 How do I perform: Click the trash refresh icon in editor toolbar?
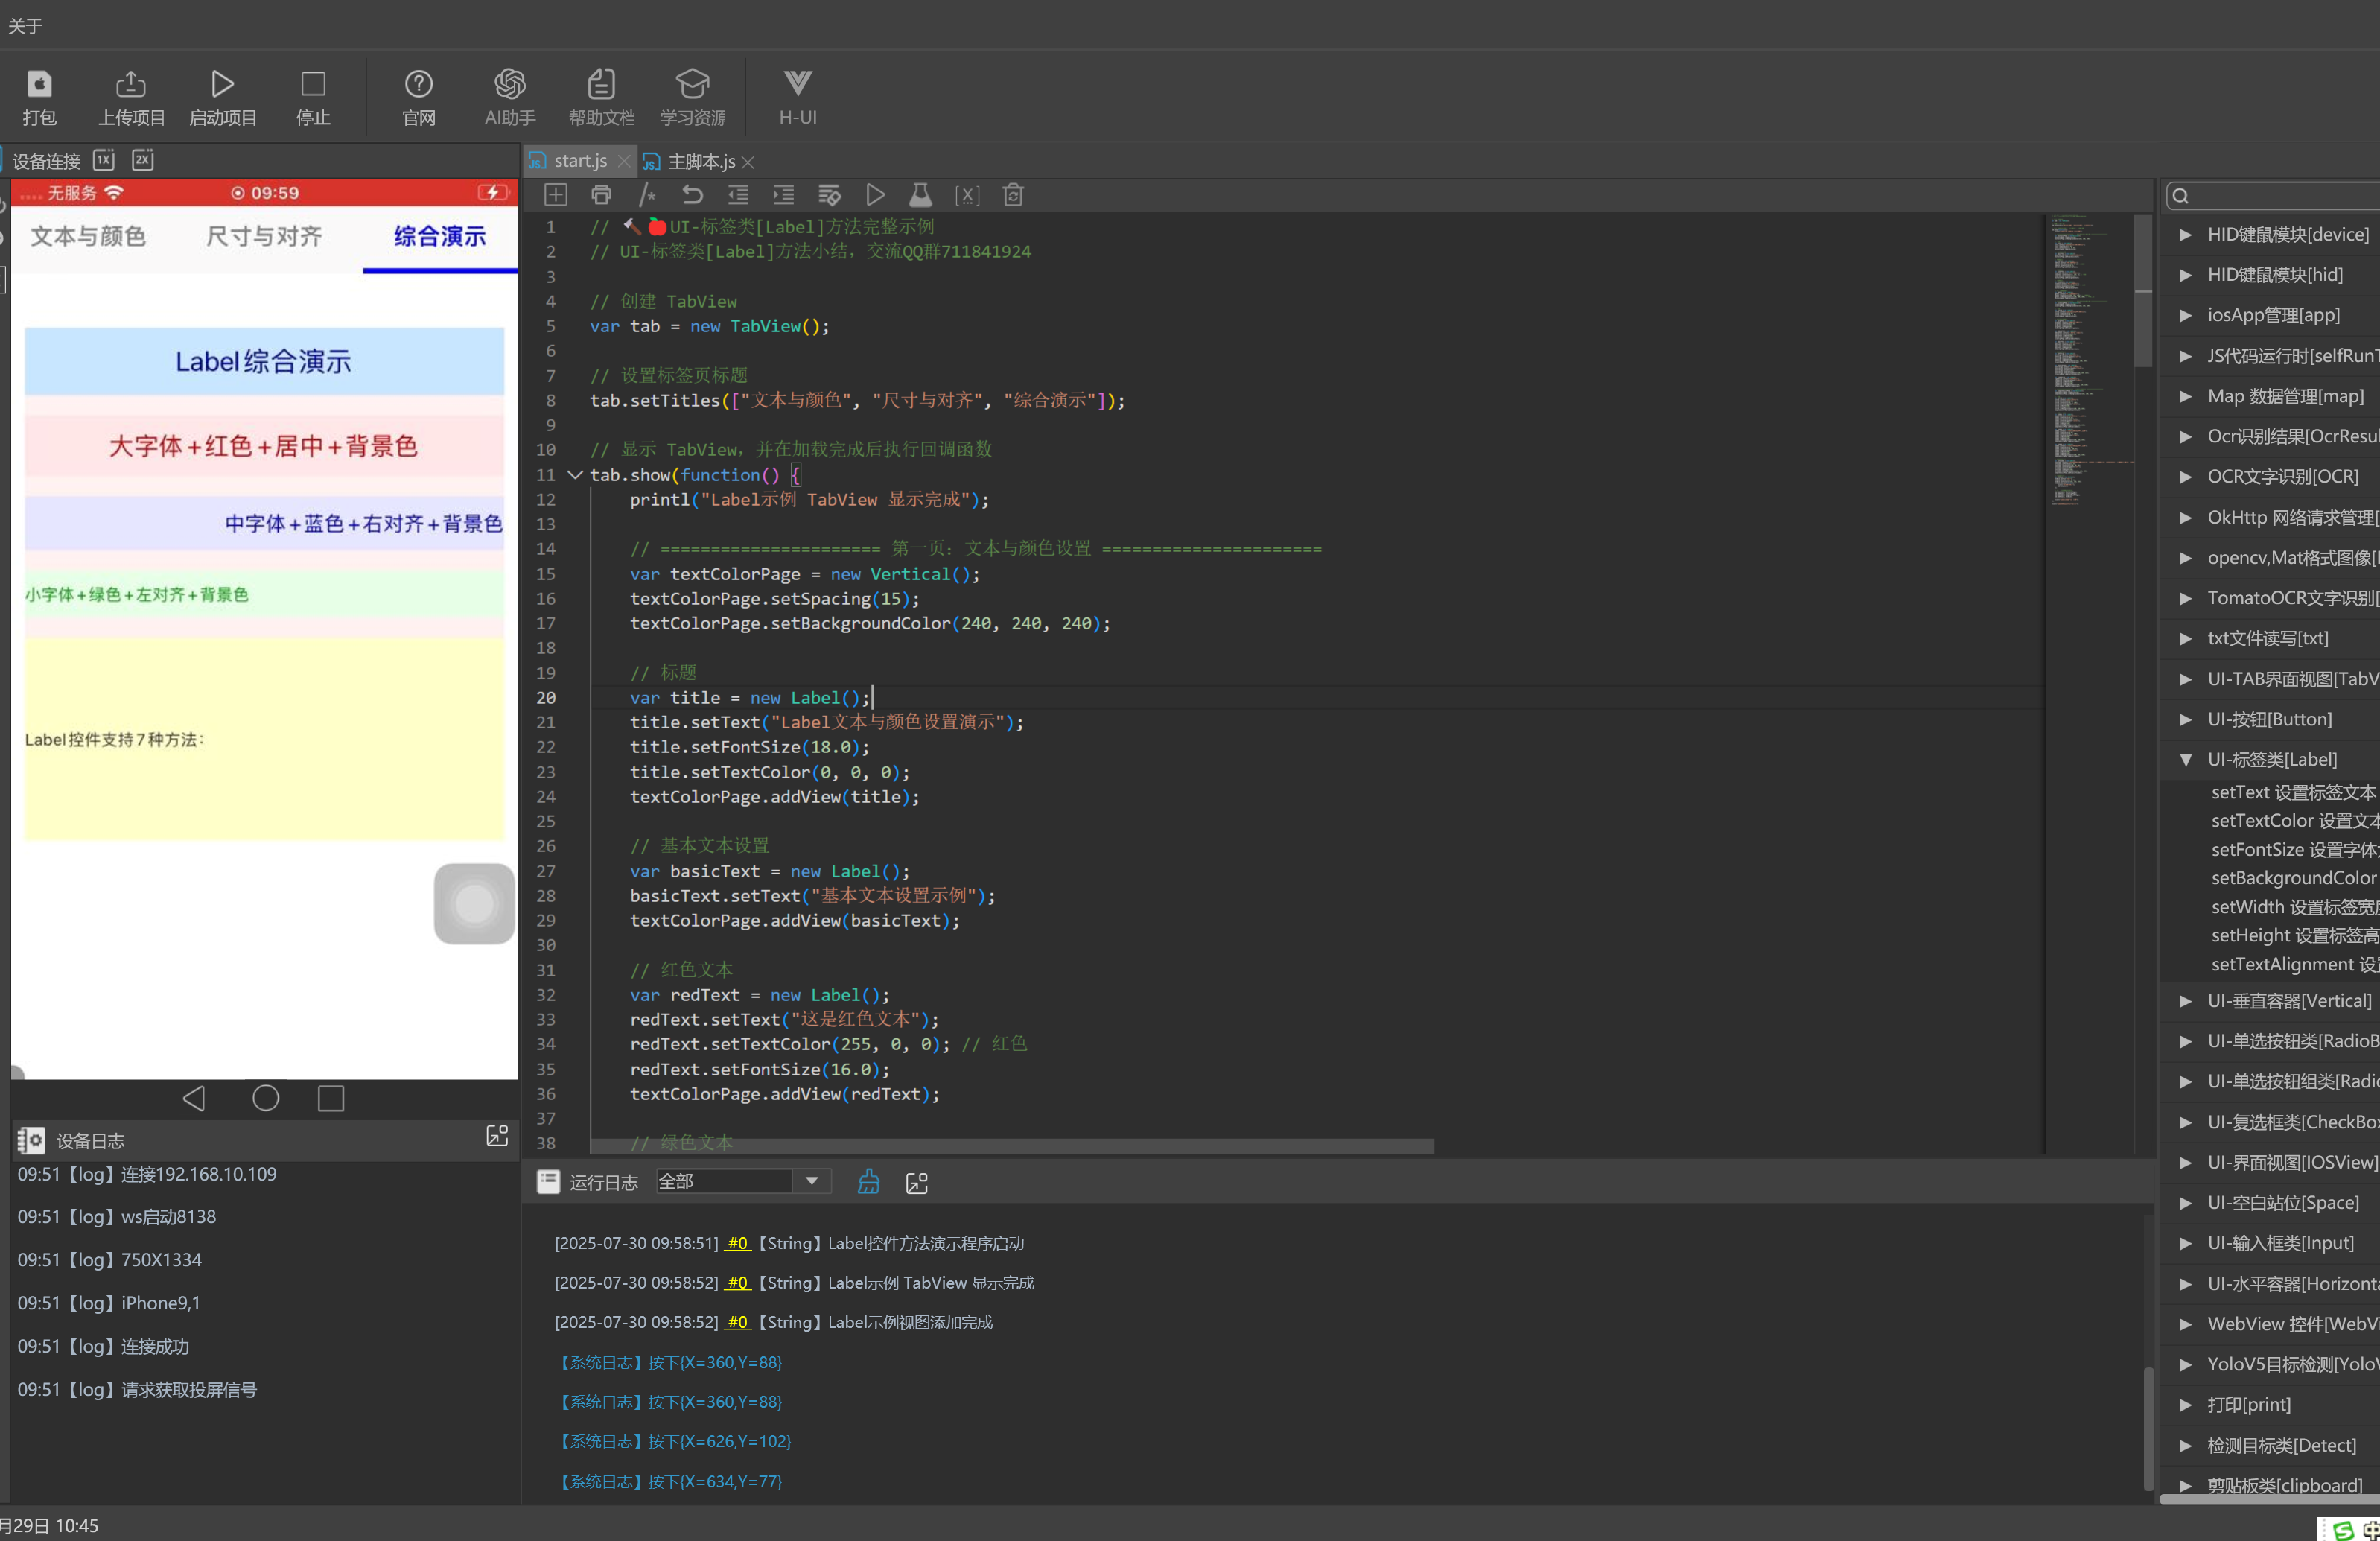(1013, 195)
